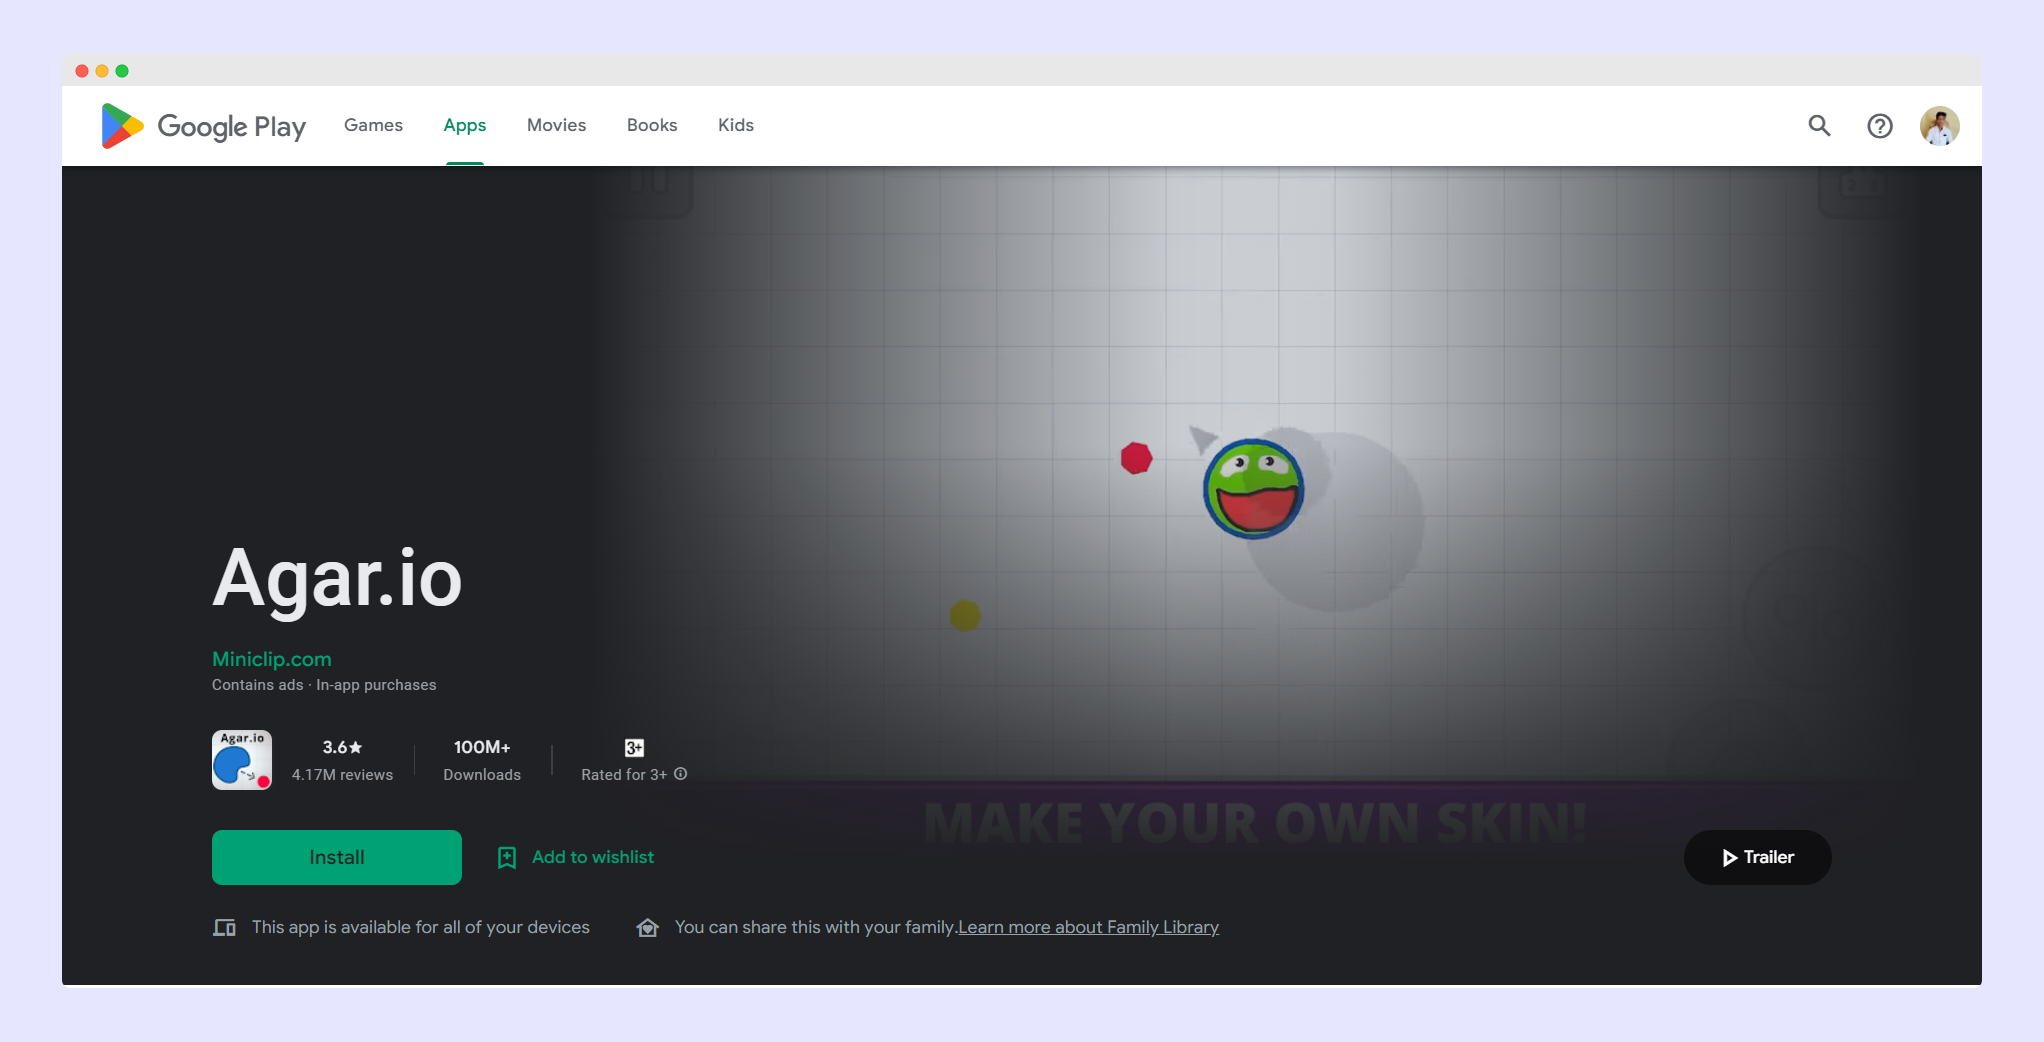Click the devices availability icon
The height and width of the screenshot is (1042, 2044).
(x=225, y=927)
